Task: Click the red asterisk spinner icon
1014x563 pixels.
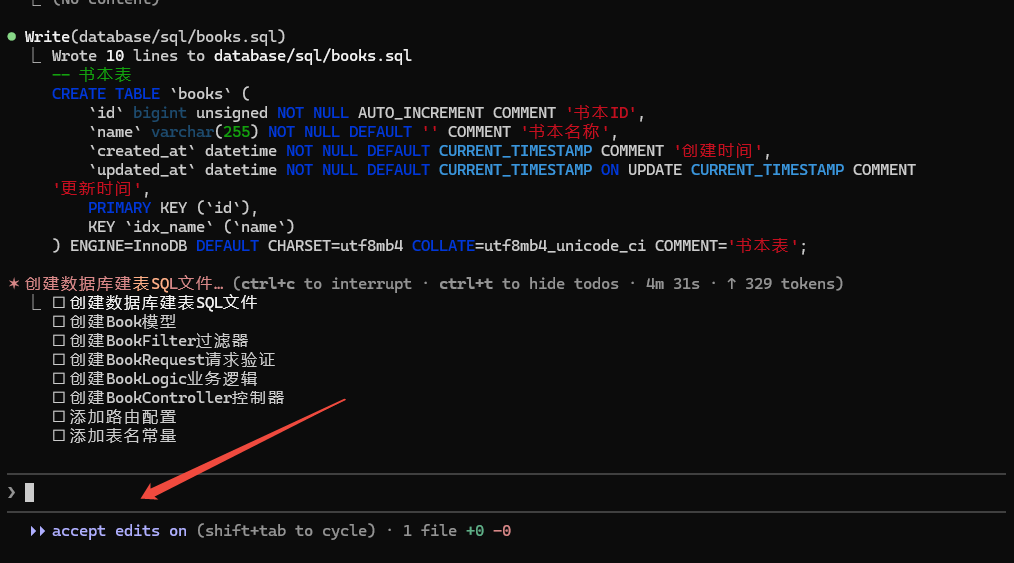Action: pos(13,284)
